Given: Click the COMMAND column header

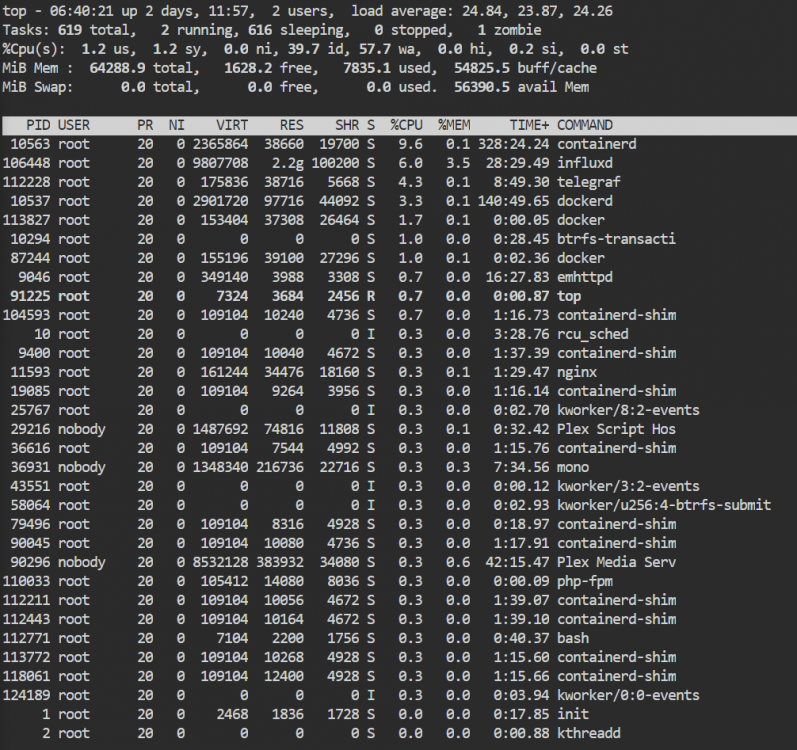Looking at the screenshot, I should (585, 125).
